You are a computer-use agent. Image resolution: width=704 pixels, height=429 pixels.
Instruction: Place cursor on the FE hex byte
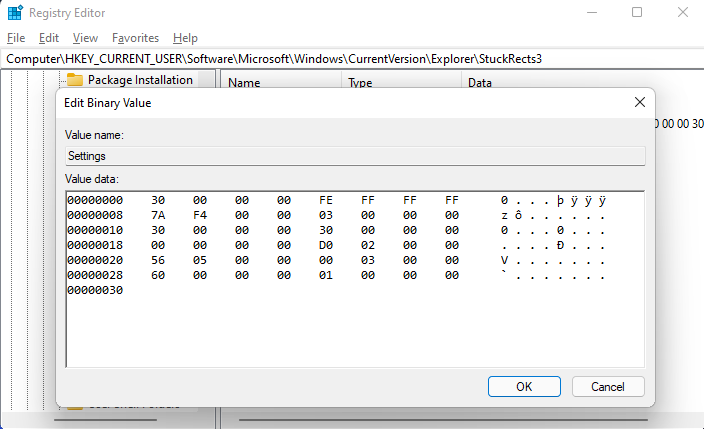(326, 200)
